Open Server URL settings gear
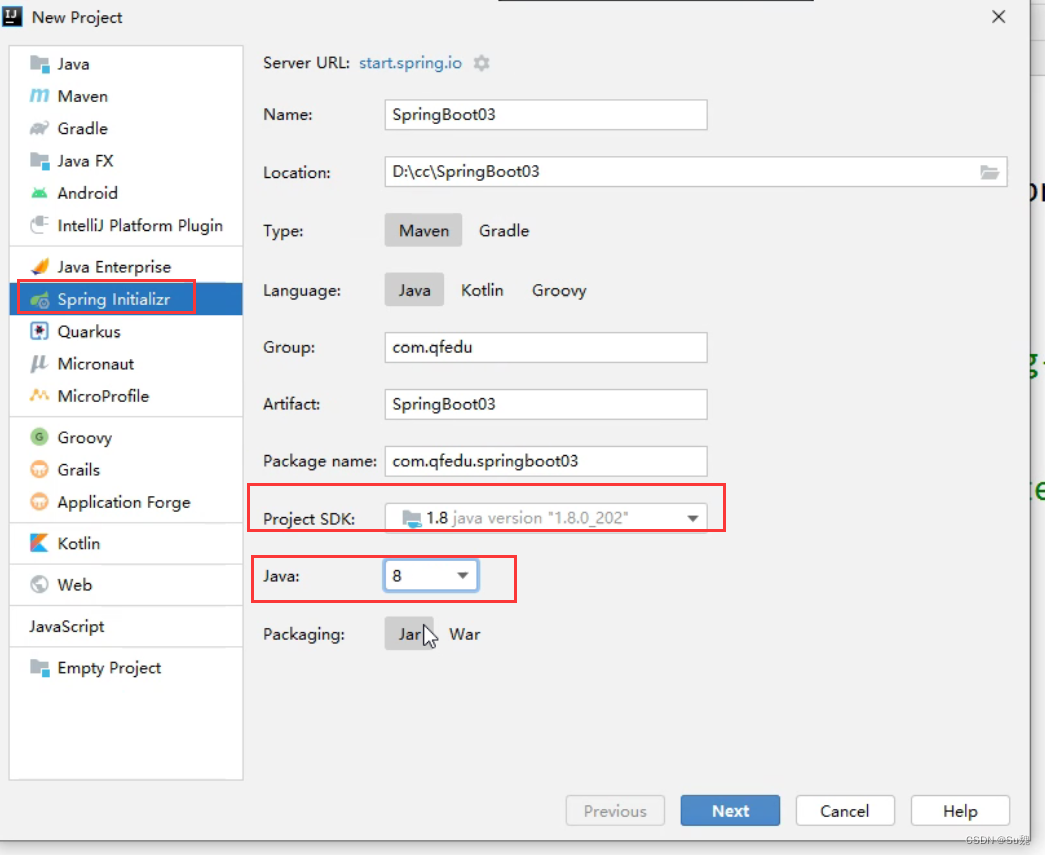 tap(481, 63)
